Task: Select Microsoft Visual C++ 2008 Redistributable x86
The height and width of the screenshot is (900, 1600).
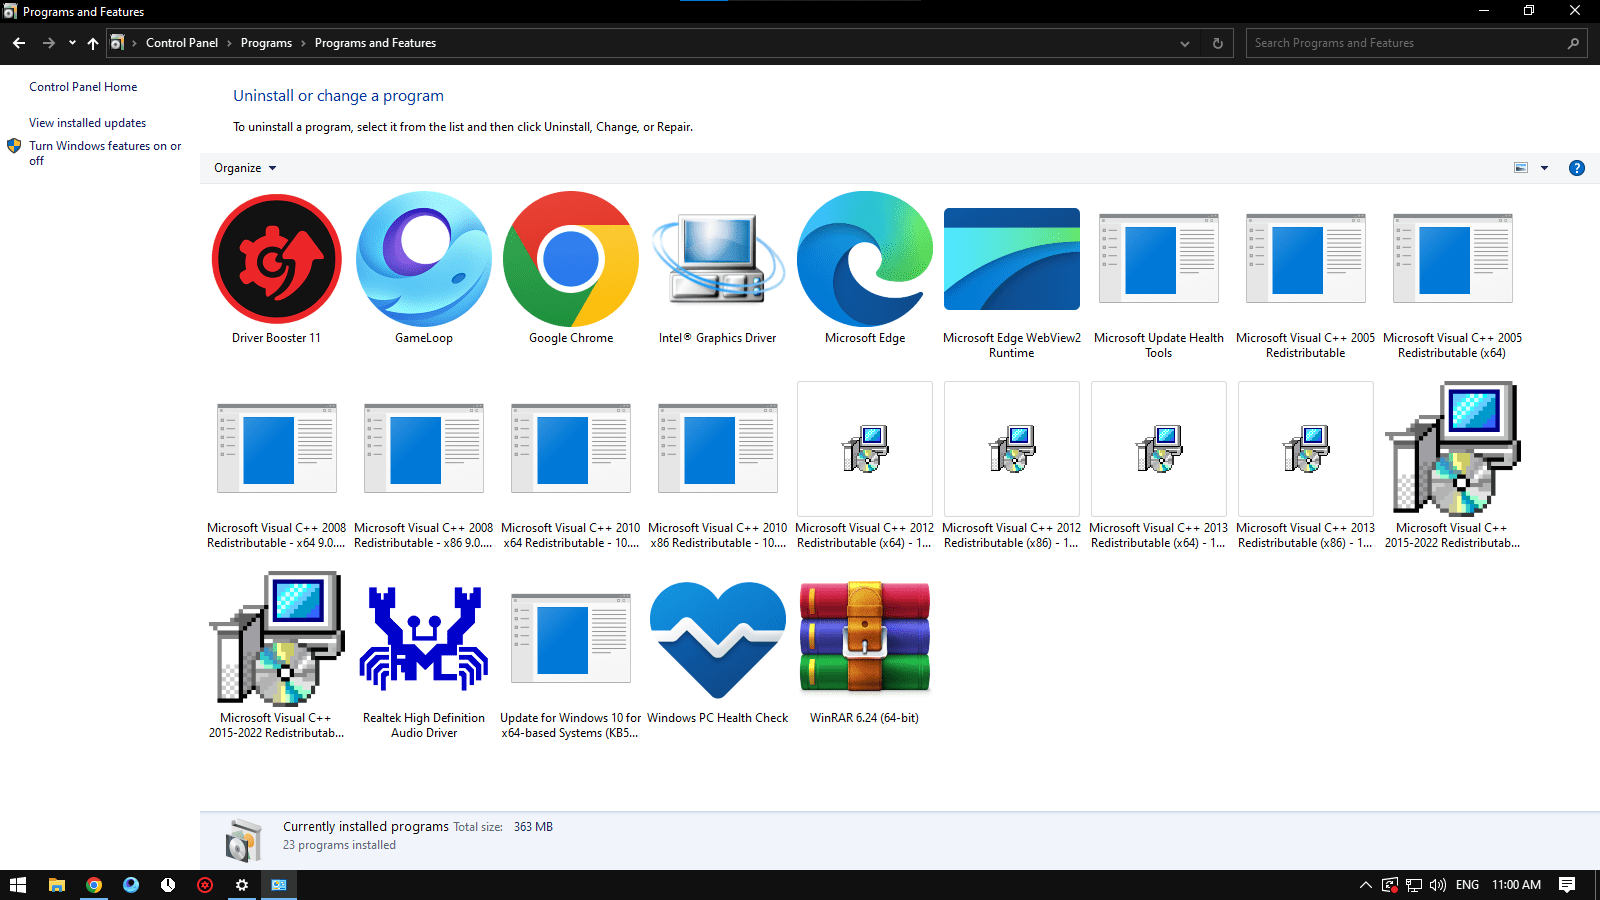Action: [424, 449]
